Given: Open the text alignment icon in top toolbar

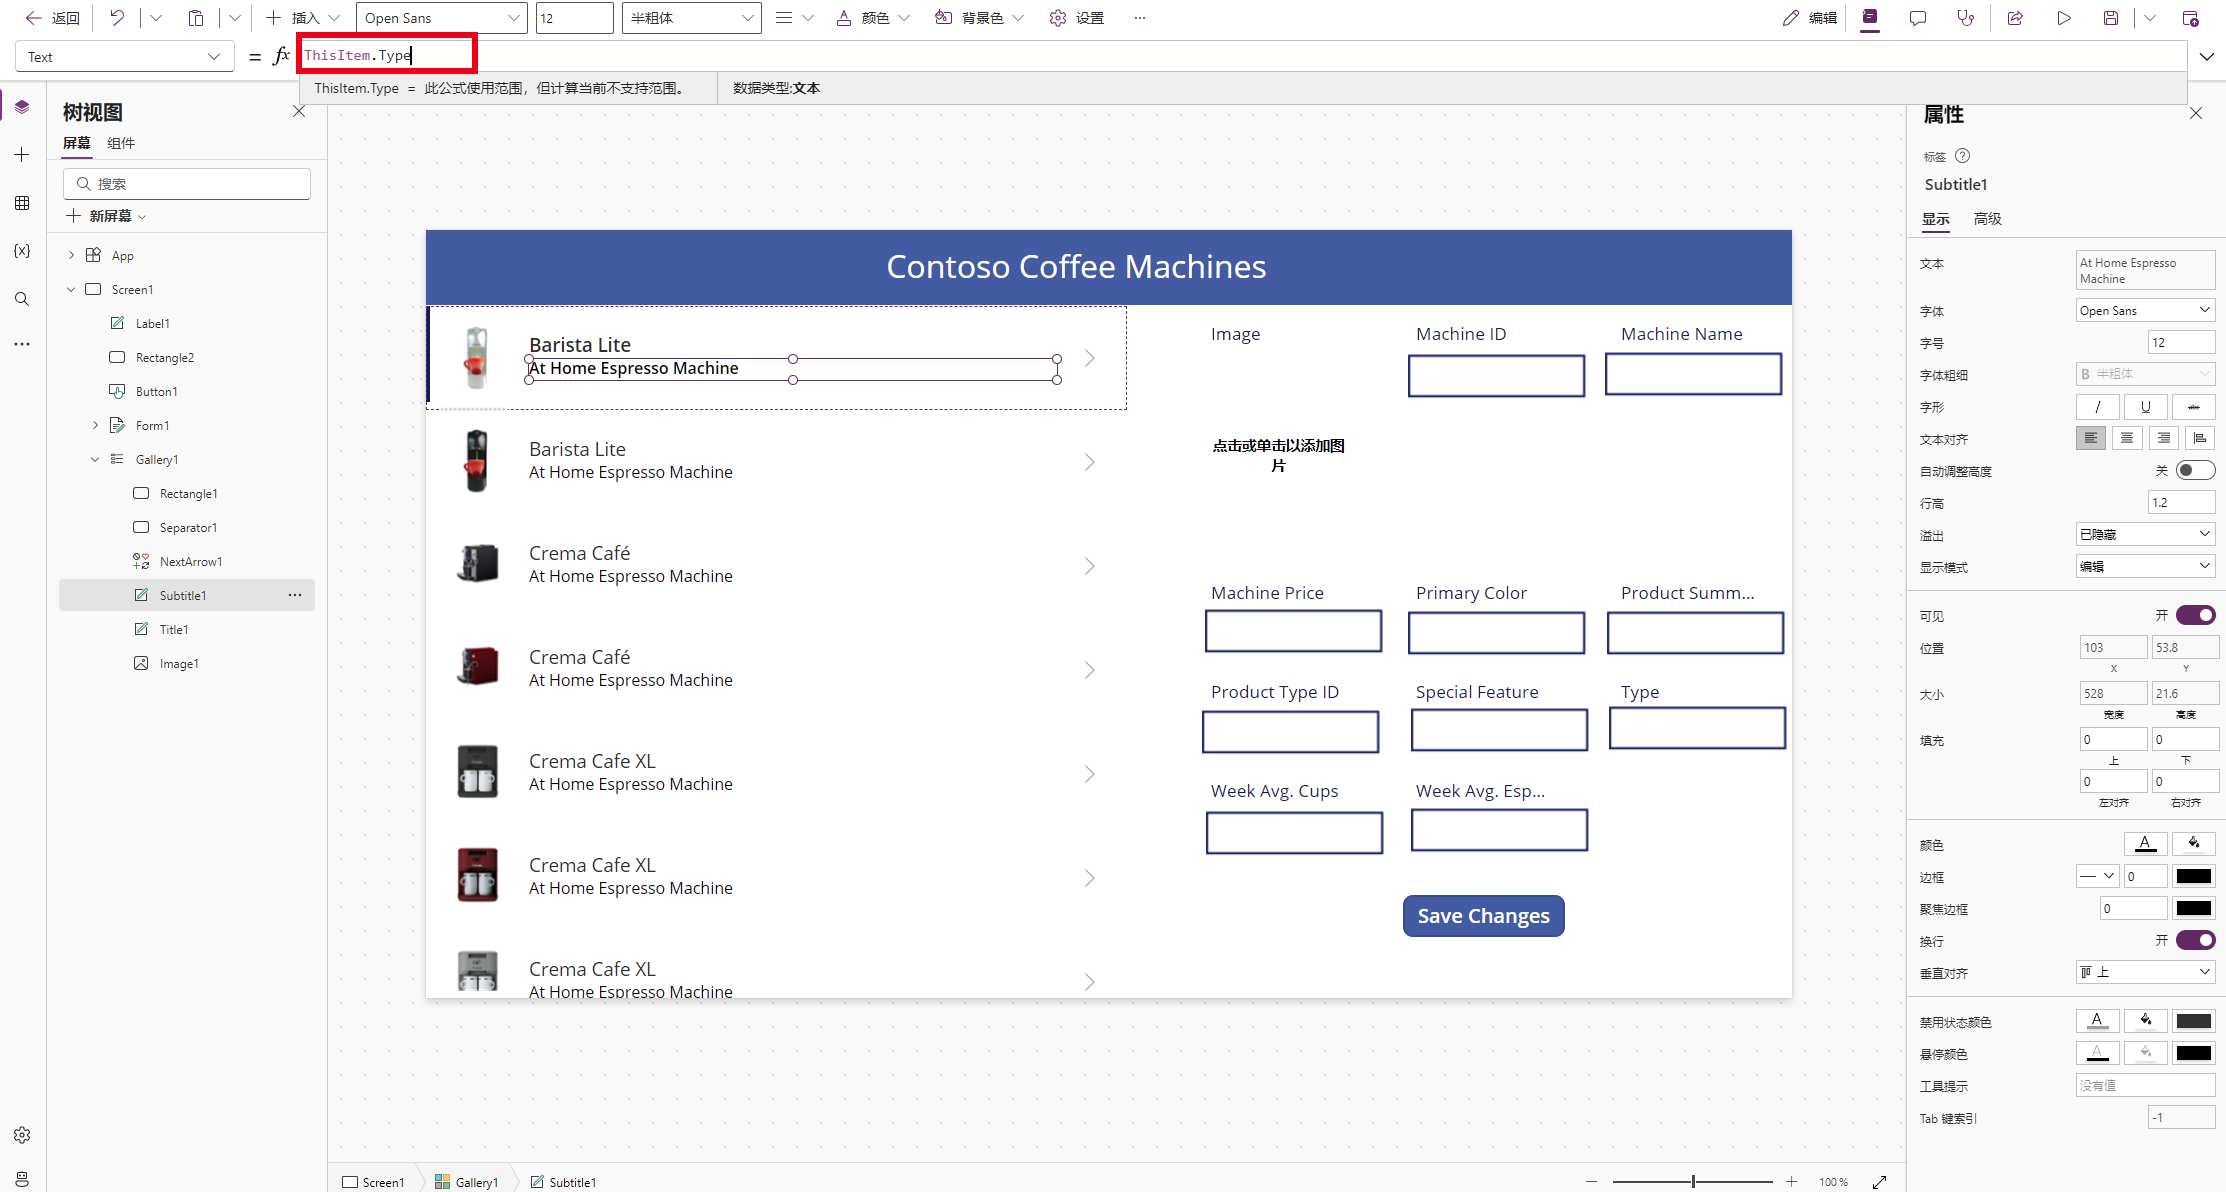Looking at the screenshot, I should tap(784, 18).
